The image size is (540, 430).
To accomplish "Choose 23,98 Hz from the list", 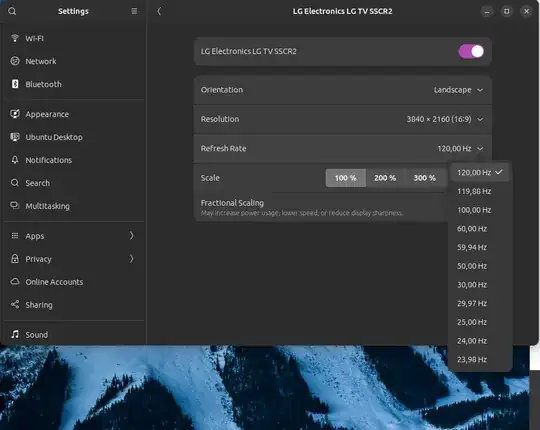I will [480, 359].
